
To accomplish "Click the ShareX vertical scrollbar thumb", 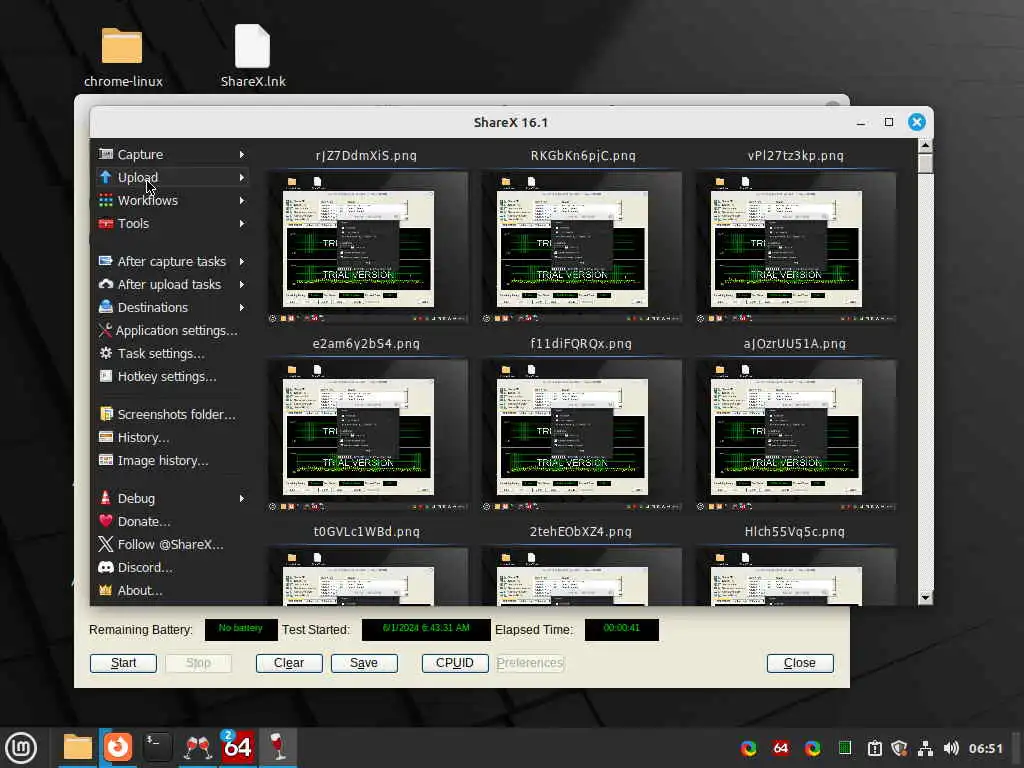I will (925, 163).
